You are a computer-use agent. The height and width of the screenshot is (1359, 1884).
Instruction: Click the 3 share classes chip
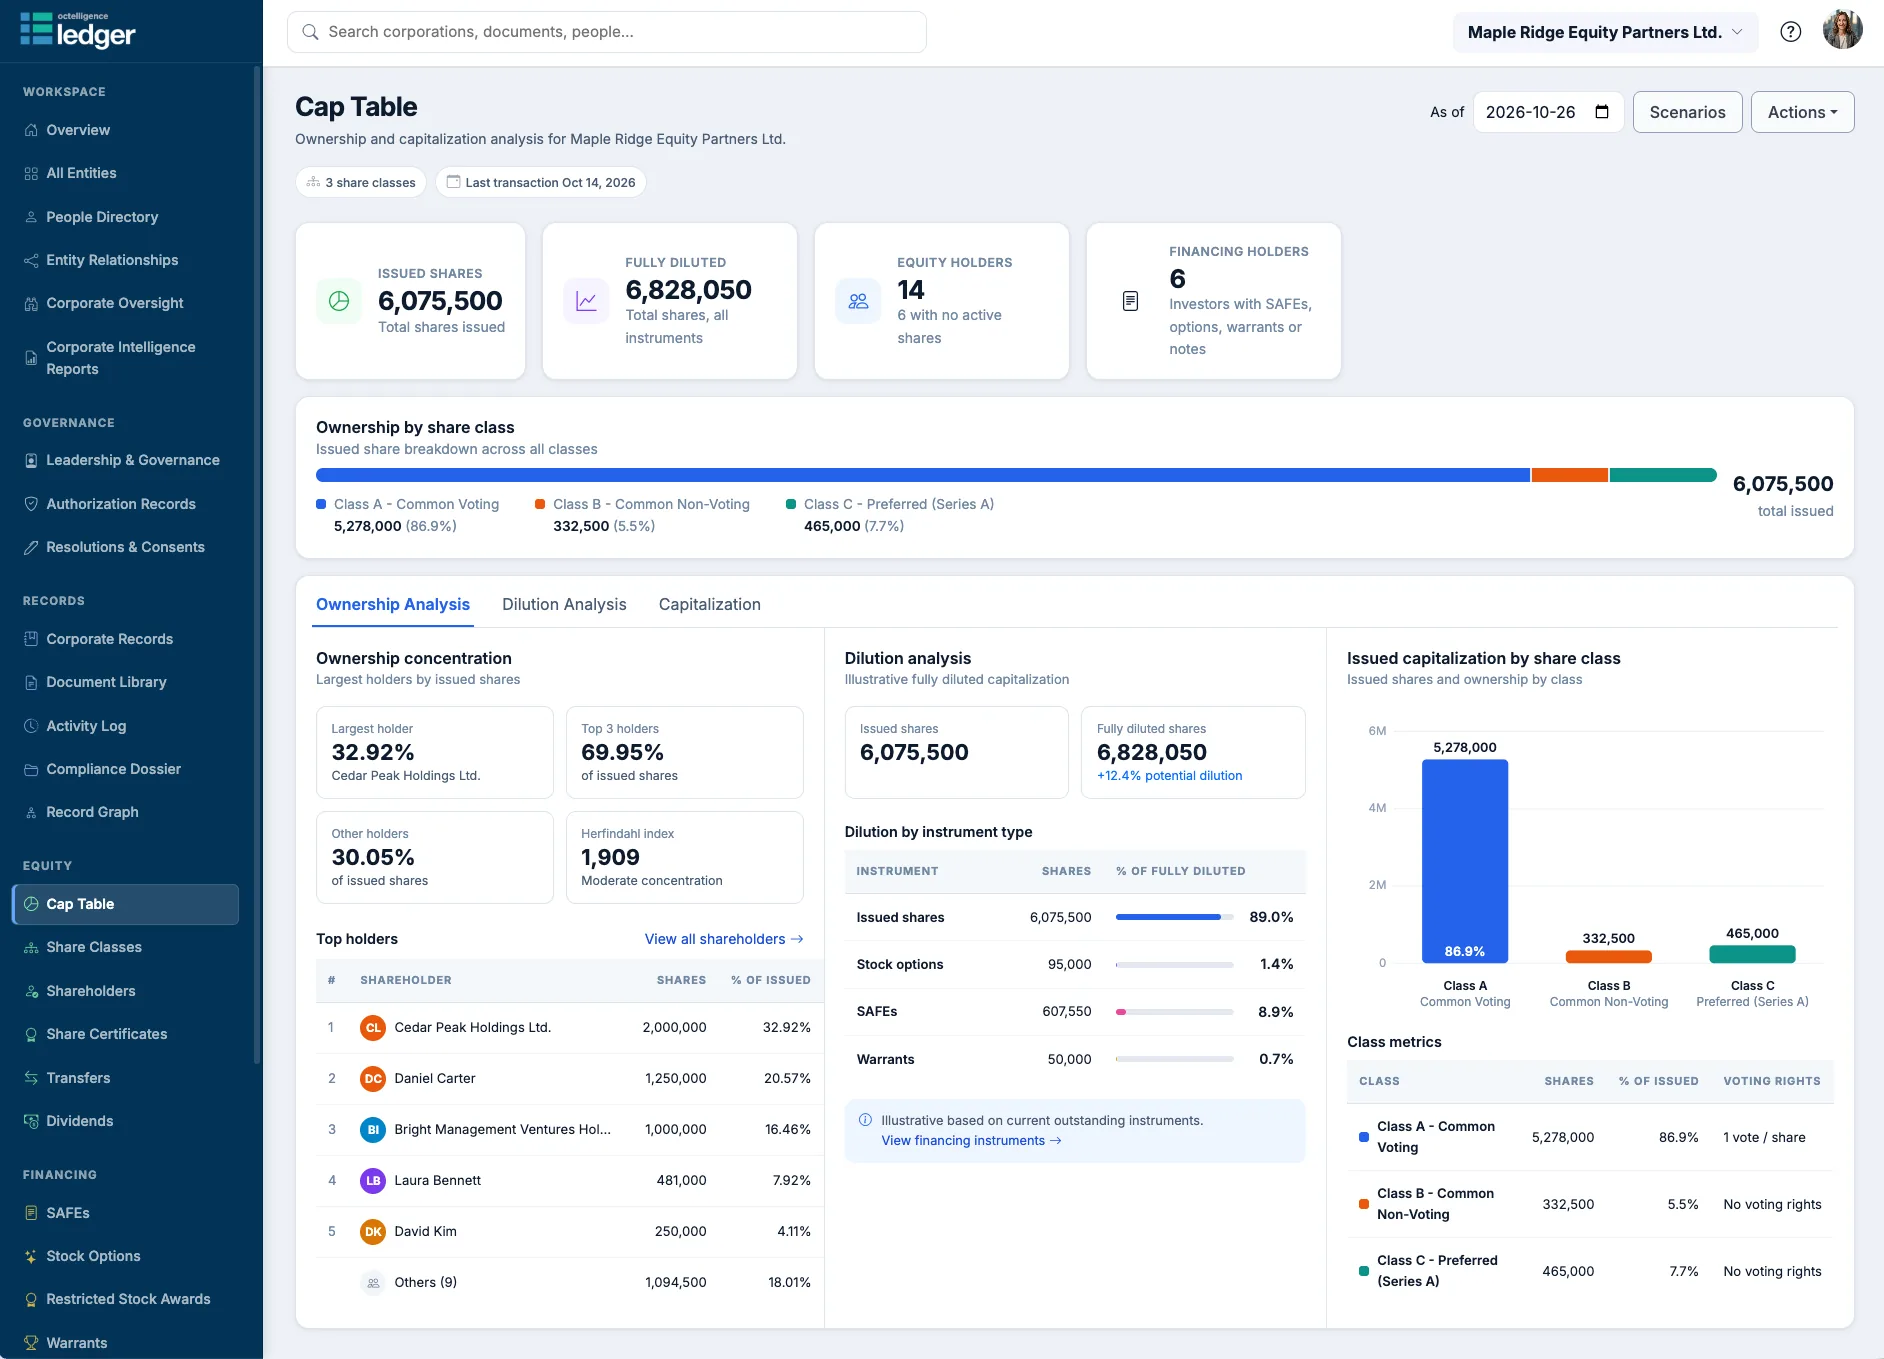[361, 183]
